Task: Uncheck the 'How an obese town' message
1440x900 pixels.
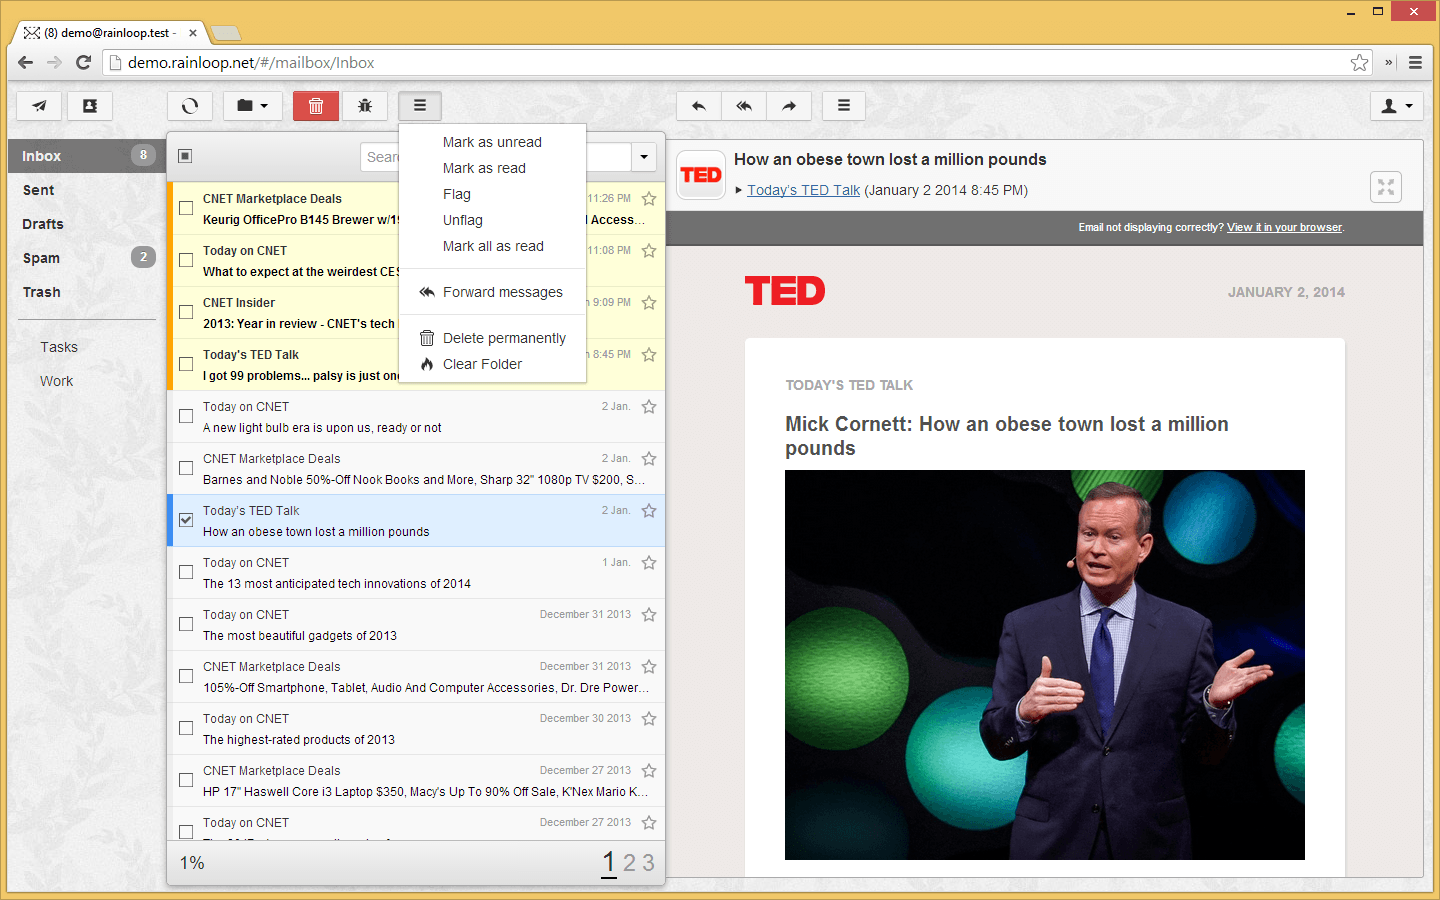Action: 186,520
